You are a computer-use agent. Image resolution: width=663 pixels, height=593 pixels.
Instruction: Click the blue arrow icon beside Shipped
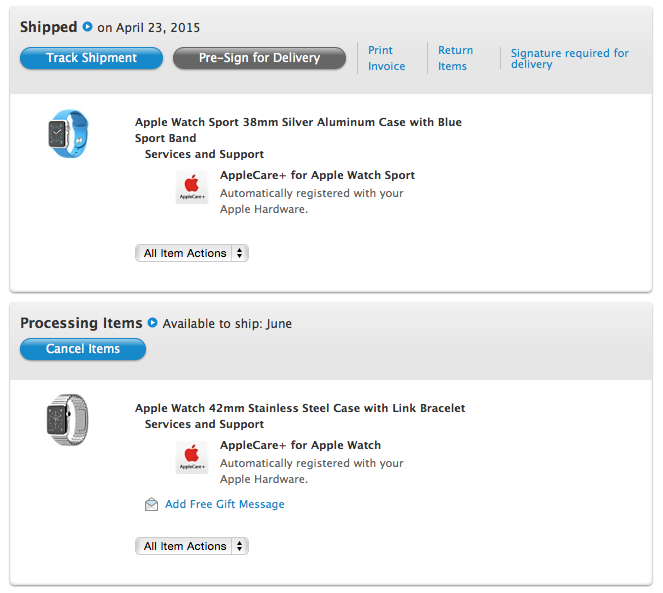point(88,27)
